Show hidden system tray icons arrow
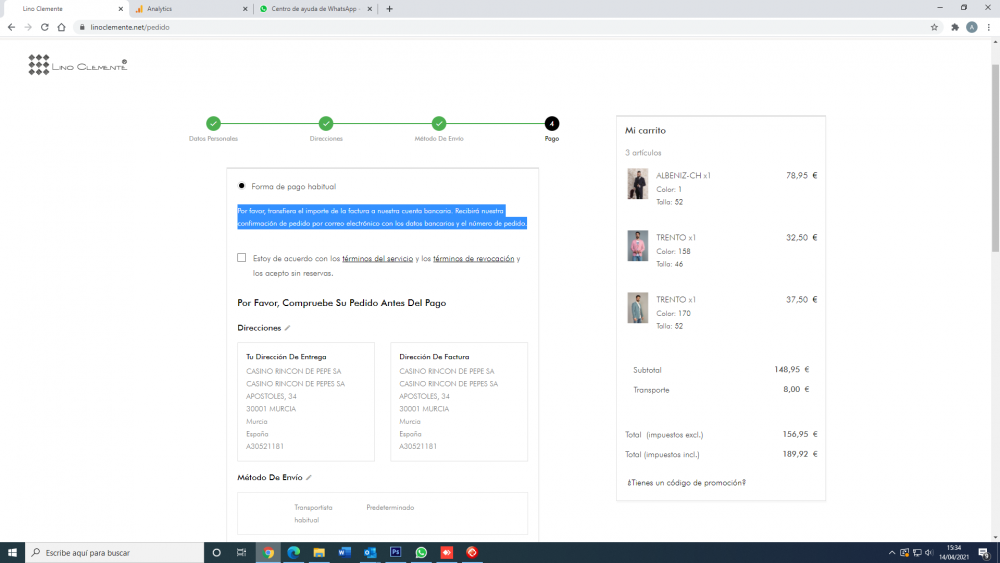This screenshot has height=563, width=1000. point(892,552)
